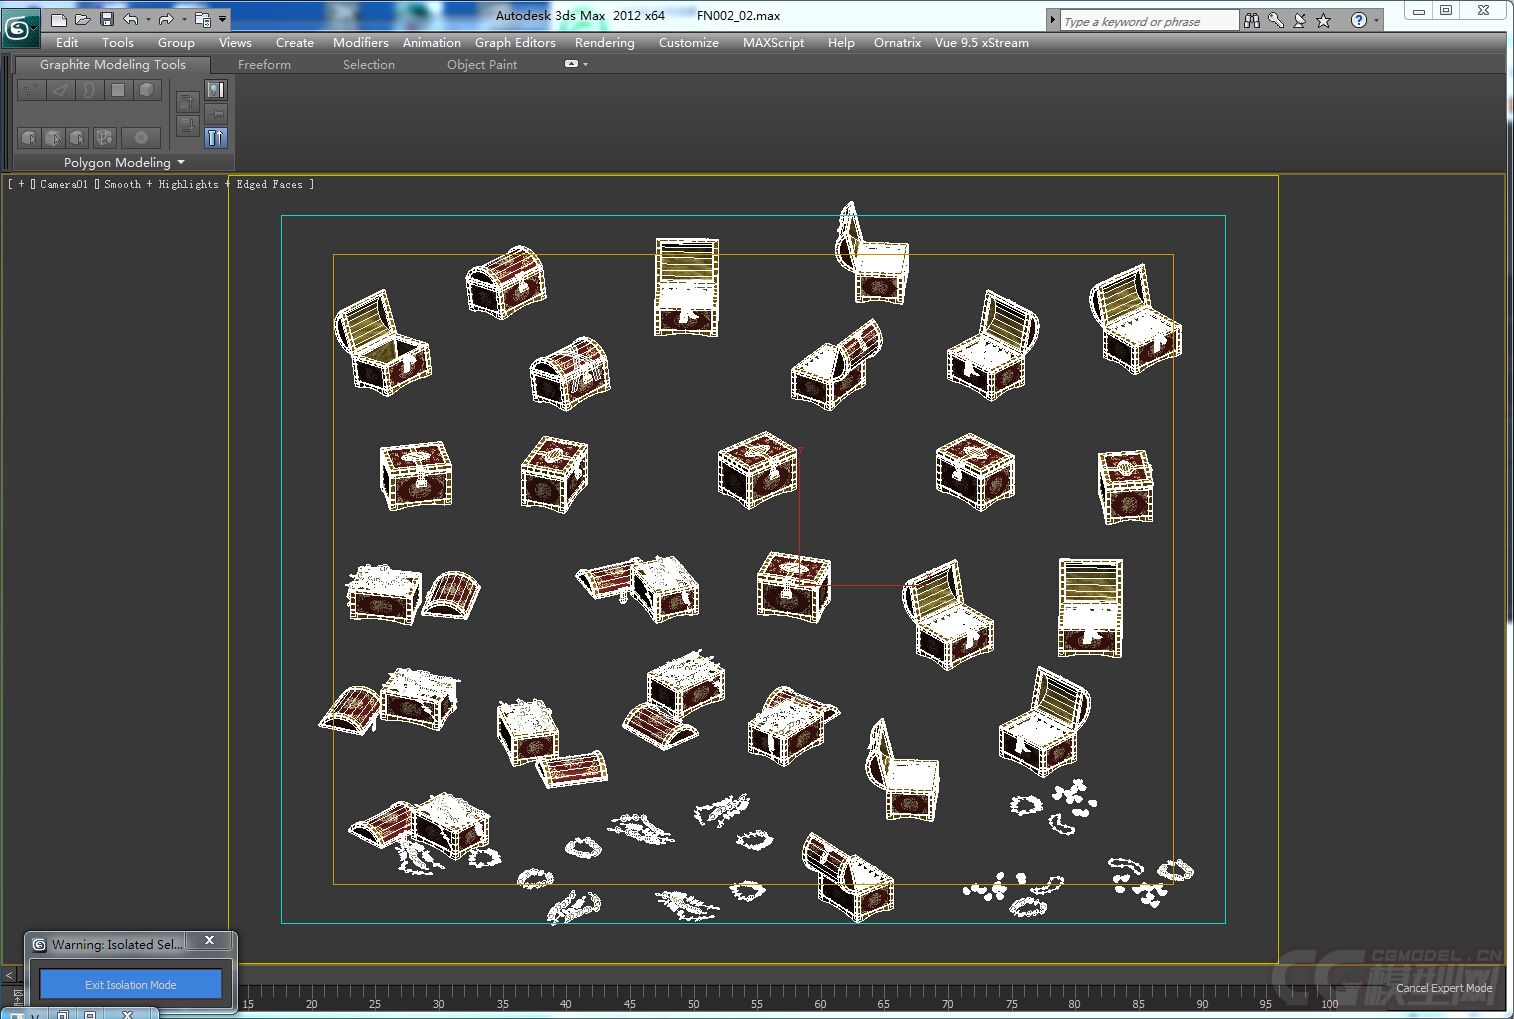Open the Rendering menu
The image size is (1514, 1019).
604,43
